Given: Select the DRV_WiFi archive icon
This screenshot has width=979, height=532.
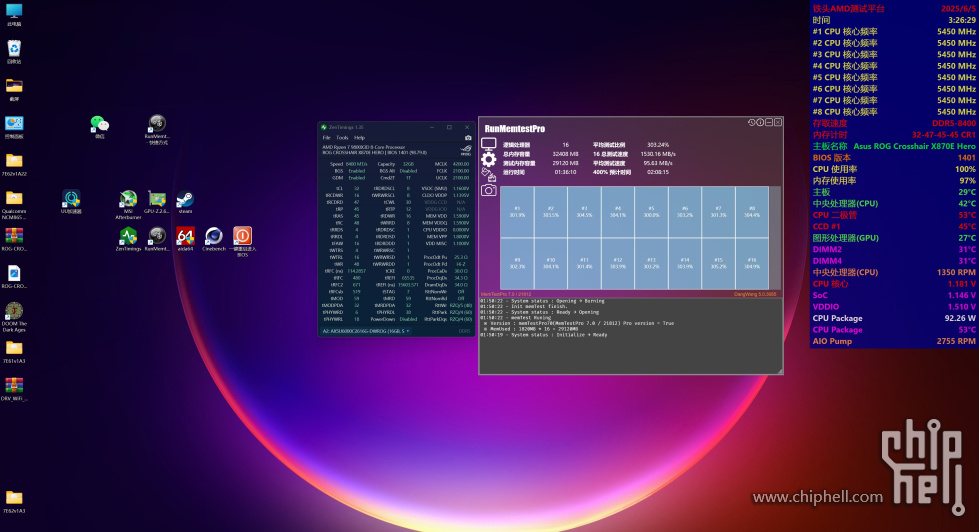Looking at the screenshot, I should point(14,387).
